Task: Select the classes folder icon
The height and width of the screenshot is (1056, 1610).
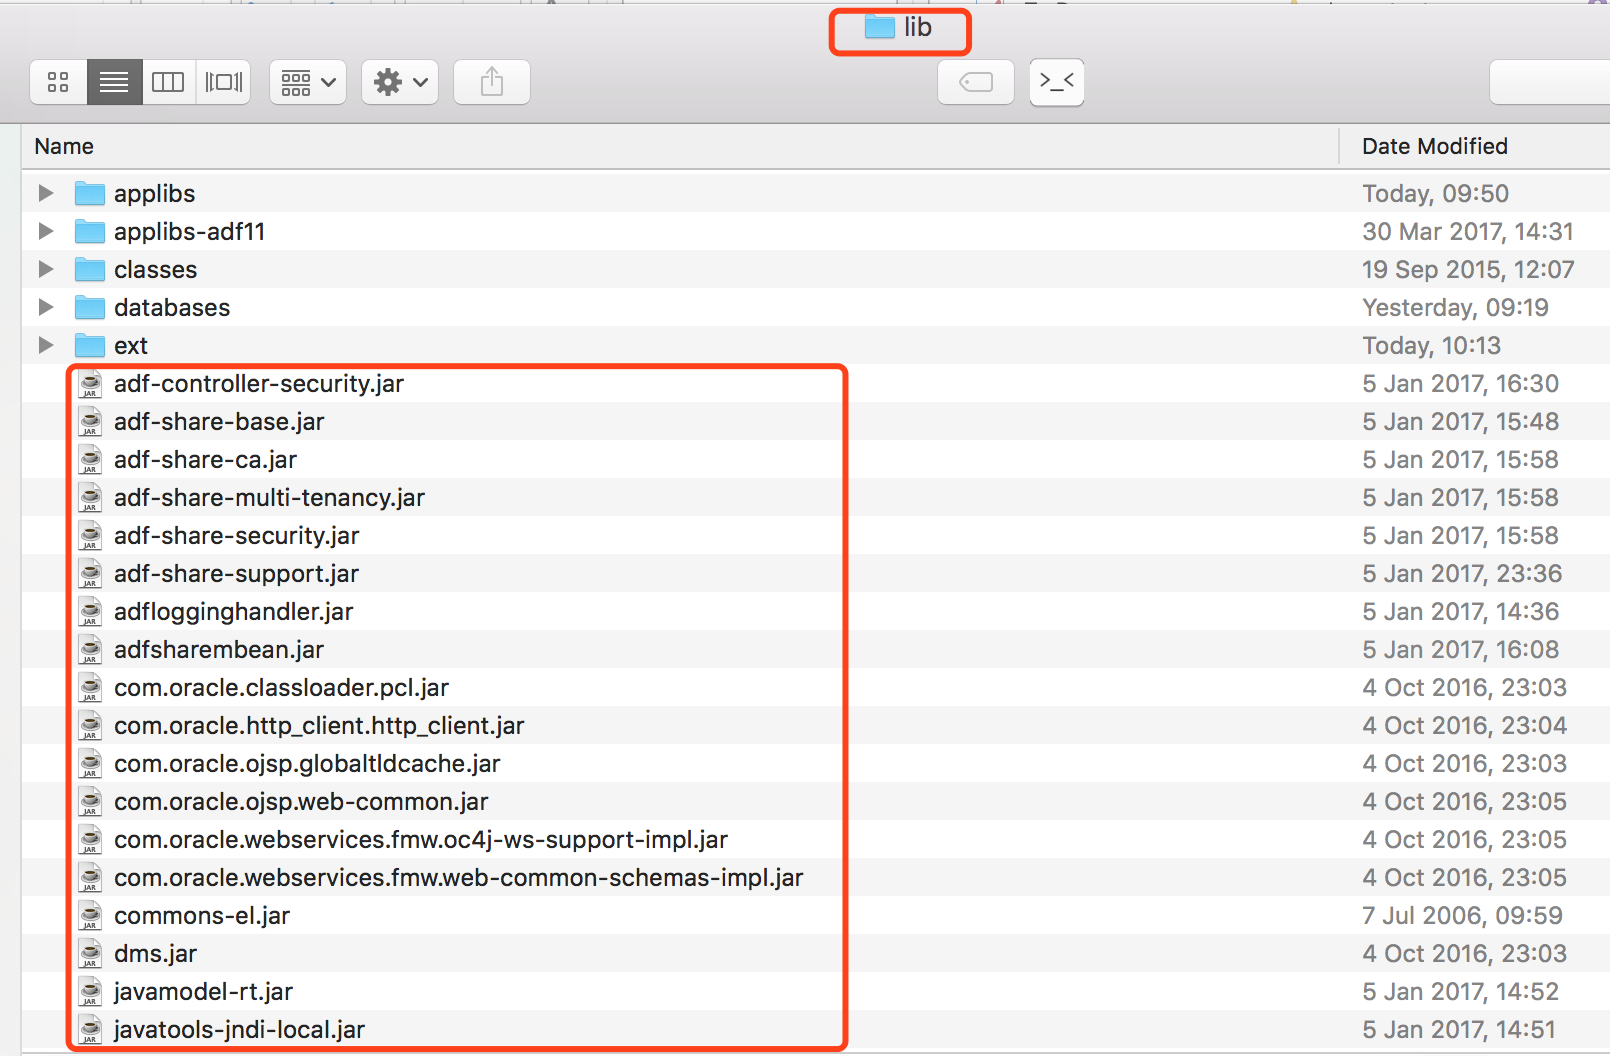Action: 90,269
